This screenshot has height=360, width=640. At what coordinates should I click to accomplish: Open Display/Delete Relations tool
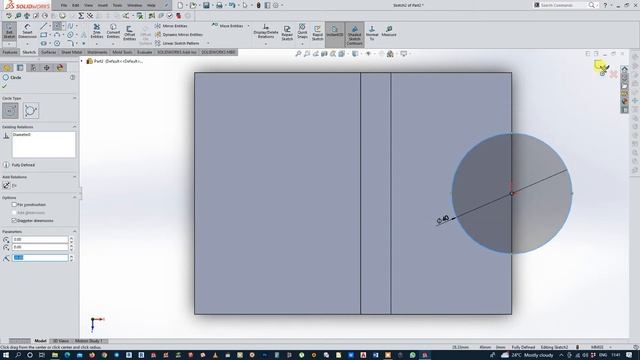pyautogui.click(x=266, y=31)
